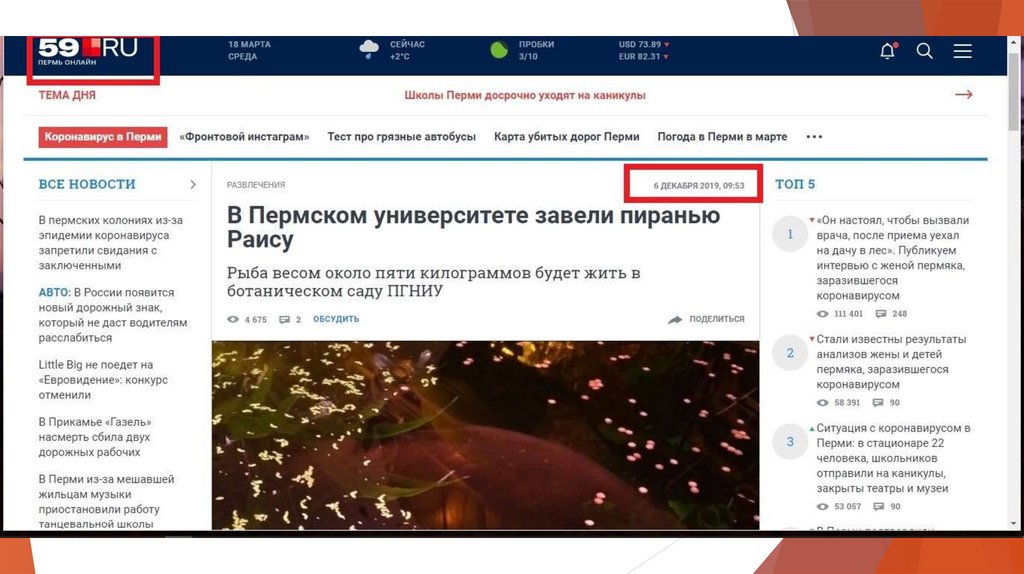This screenshot has height=574, width=1024.
Task: Click rank circle number 3
Action: click(790, 442)
